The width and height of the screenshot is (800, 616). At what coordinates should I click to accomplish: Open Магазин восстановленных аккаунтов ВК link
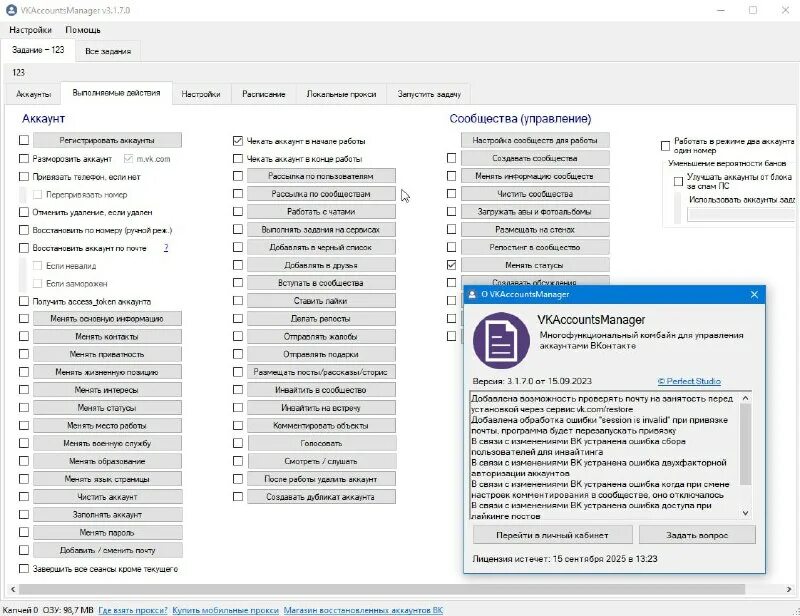(363, 610)
